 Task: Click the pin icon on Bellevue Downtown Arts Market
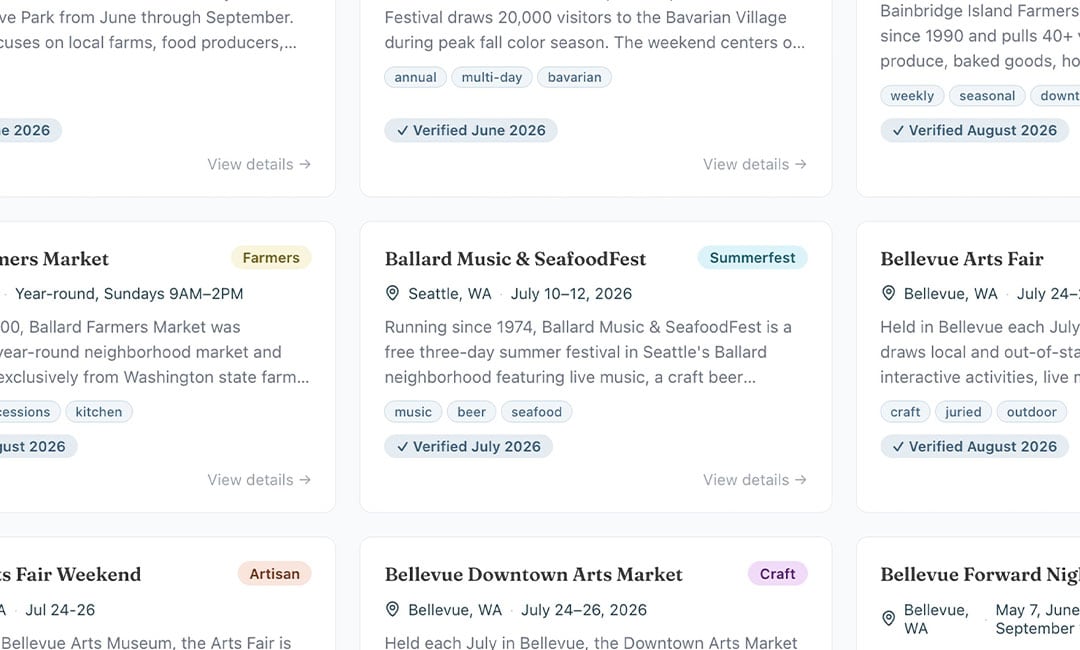click(x=392, y=609)
